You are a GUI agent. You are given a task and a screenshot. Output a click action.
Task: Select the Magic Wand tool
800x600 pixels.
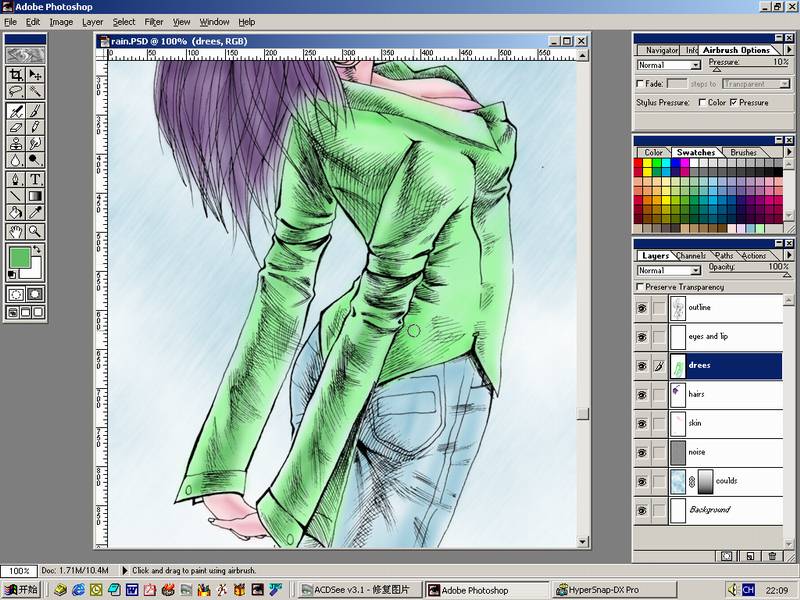[x=35, y=92]
